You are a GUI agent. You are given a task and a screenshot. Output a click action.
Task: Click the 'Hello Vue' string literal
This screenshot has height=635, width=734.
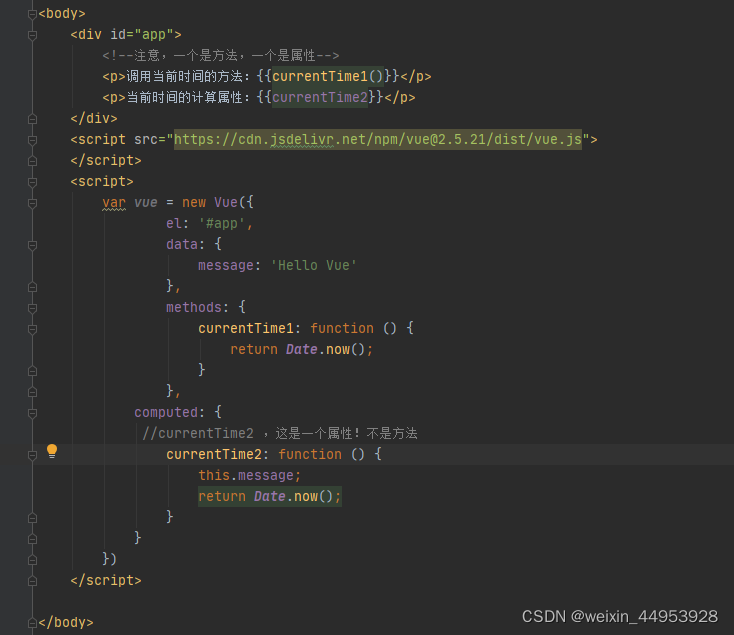click(314, 265)
